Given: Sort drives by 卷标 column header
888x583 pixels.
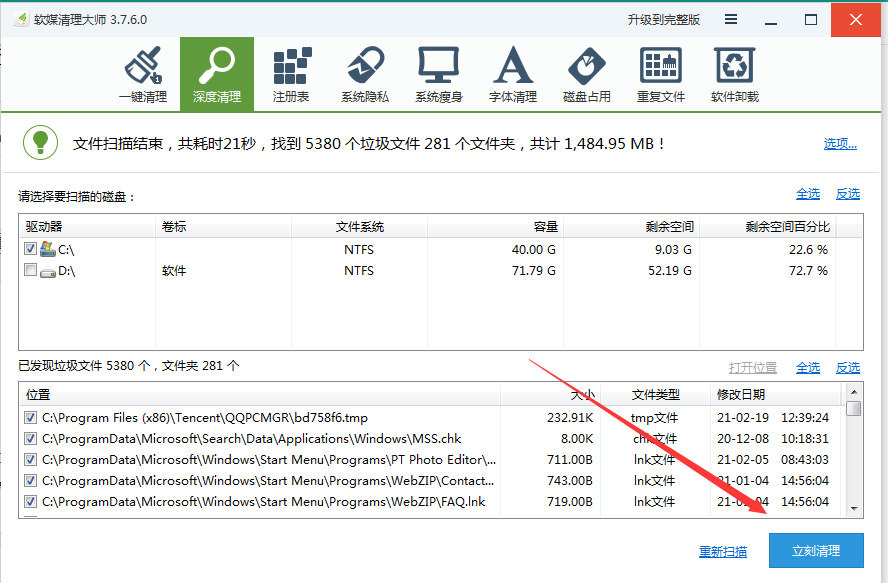Looking at the screenshot, I should [x=223, y=227].
